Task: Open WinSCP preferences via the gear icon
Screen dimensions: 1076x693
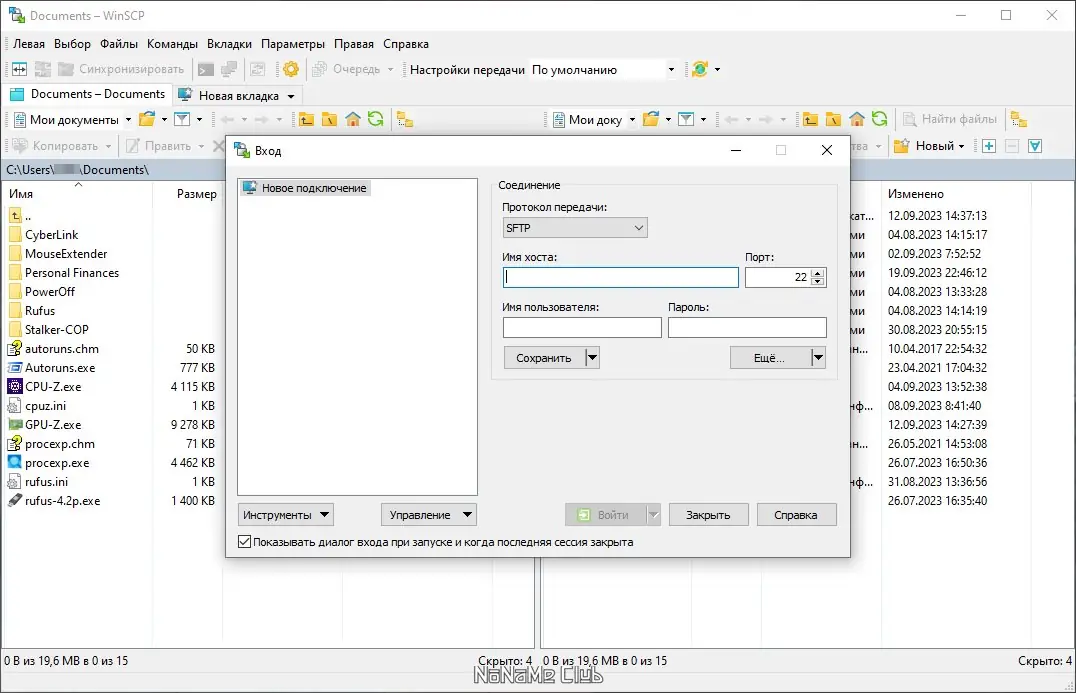Action: [291, 69]
